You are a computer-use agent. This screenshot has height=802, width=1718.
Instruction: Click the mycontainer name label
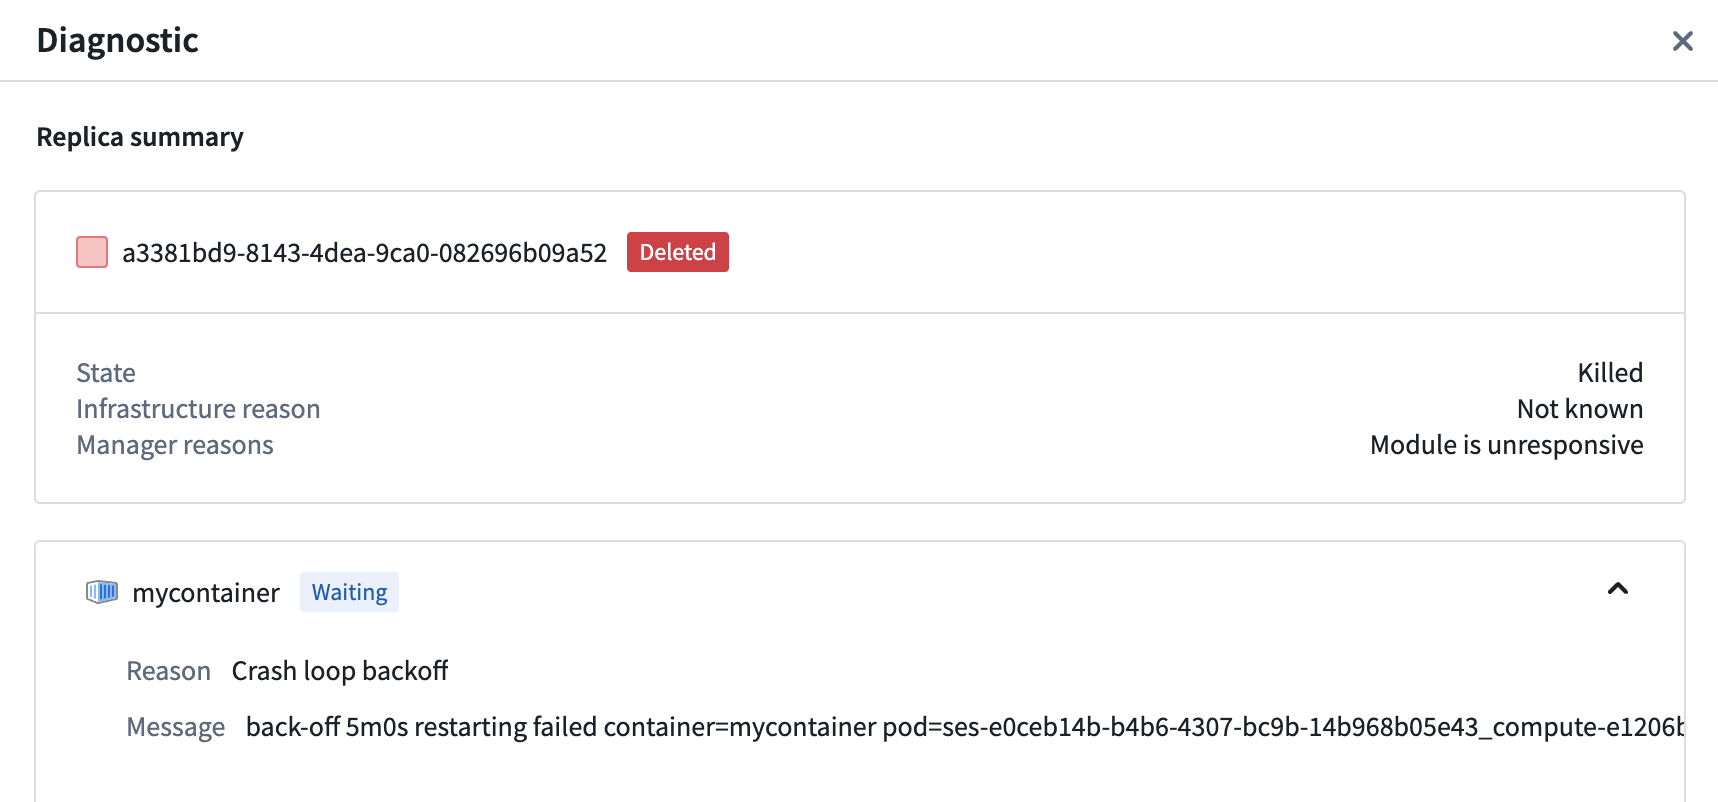point(206,593)
